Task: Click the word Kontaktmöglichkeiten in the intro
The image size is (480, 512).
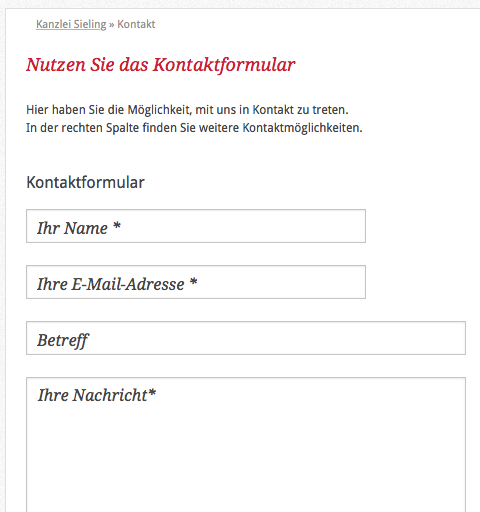Action: (x=302, y=128)
